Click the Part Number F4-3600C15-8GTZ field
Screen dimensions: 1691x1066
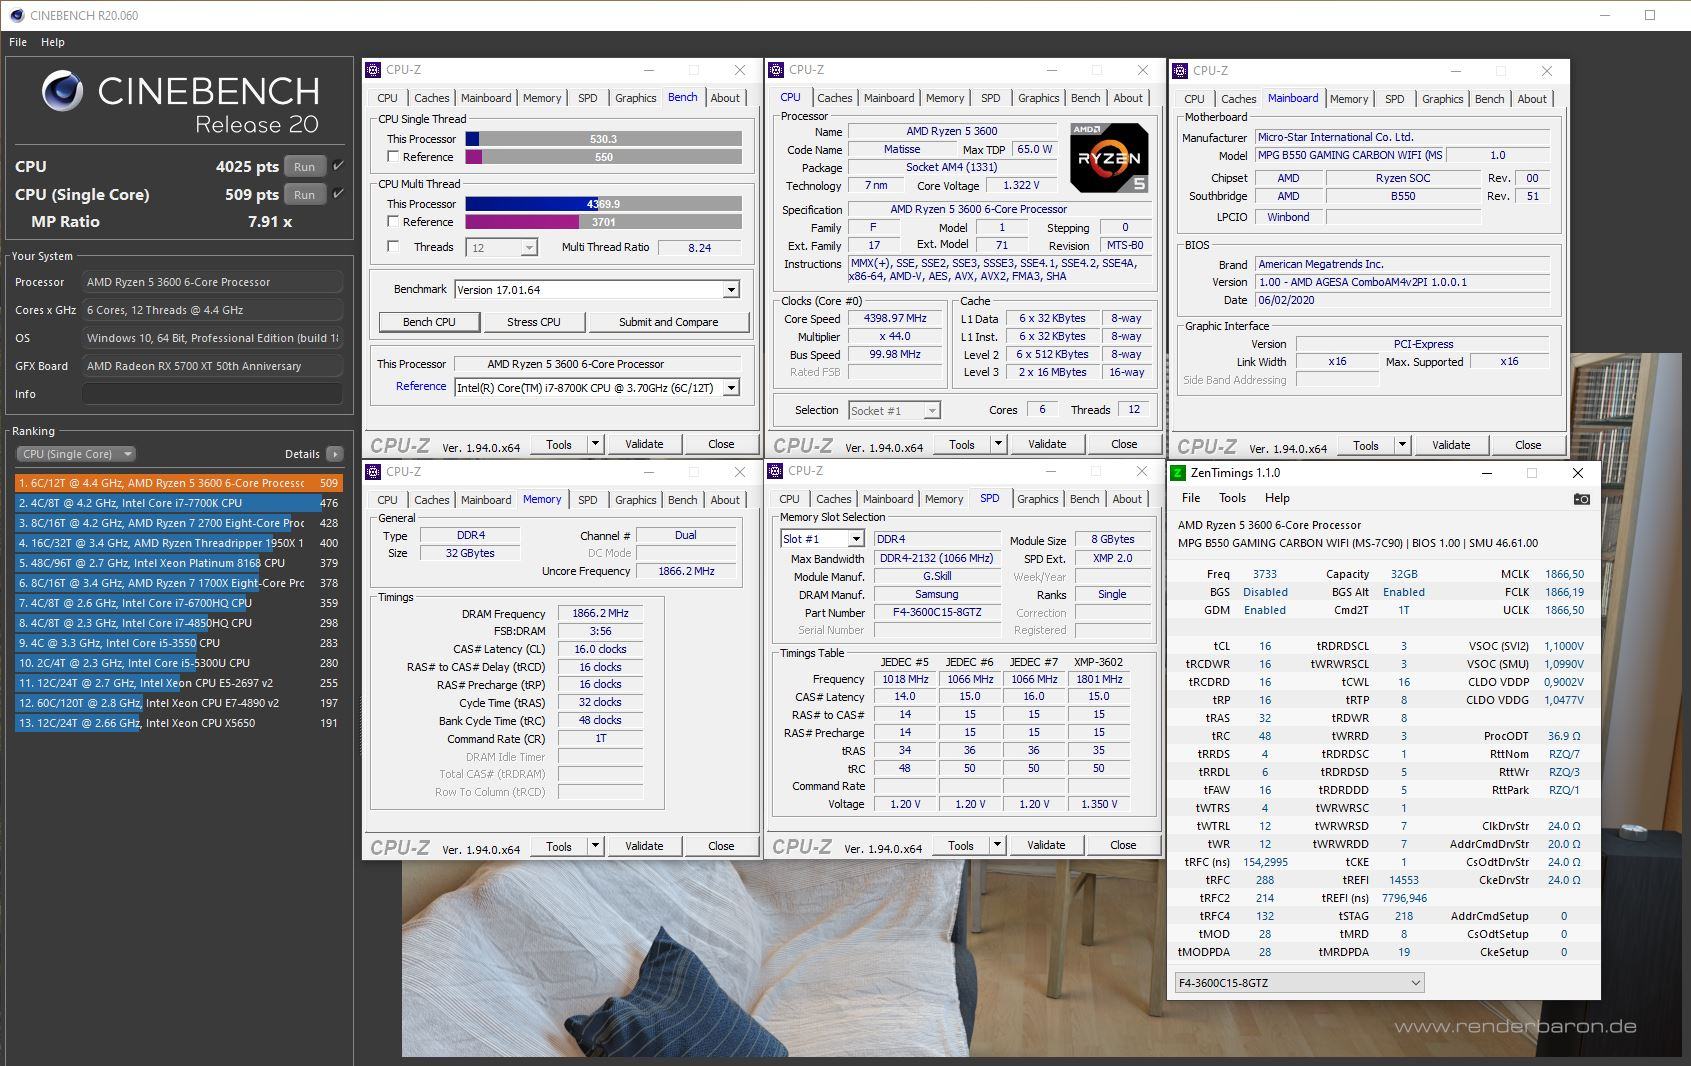(x=937, y=612)
